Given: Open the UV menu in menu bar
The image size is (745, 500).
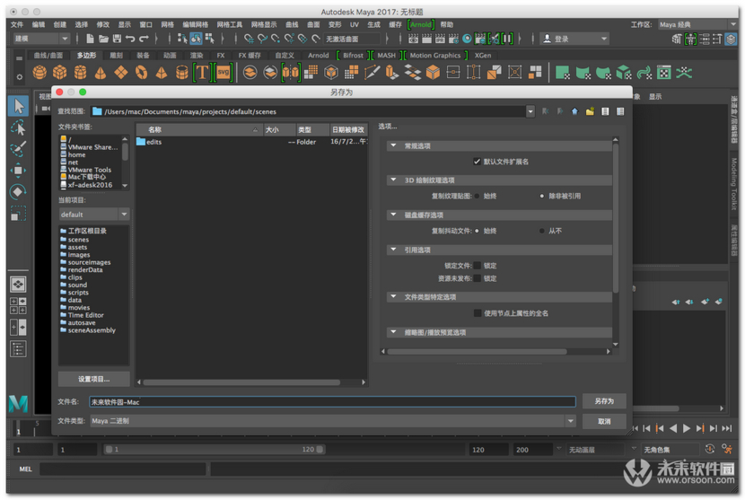Looking at the screenshot, I should coord(354,24).
